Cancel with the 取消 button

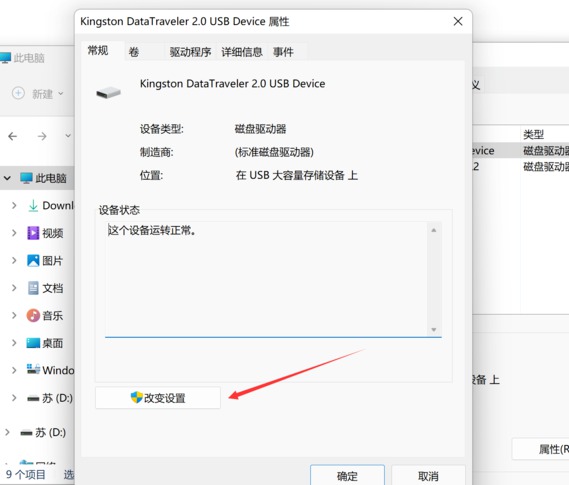point(428,476)
